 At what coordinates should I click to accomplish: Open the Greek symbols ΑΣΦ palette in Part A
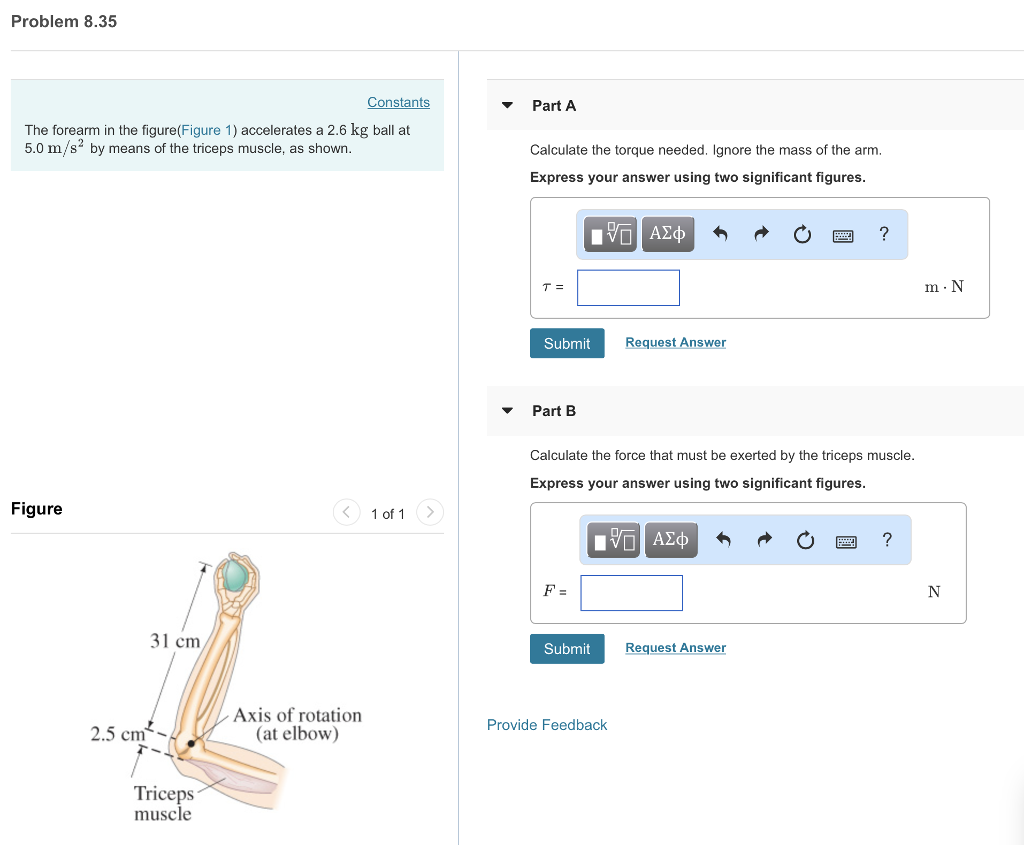pos(668,233)
